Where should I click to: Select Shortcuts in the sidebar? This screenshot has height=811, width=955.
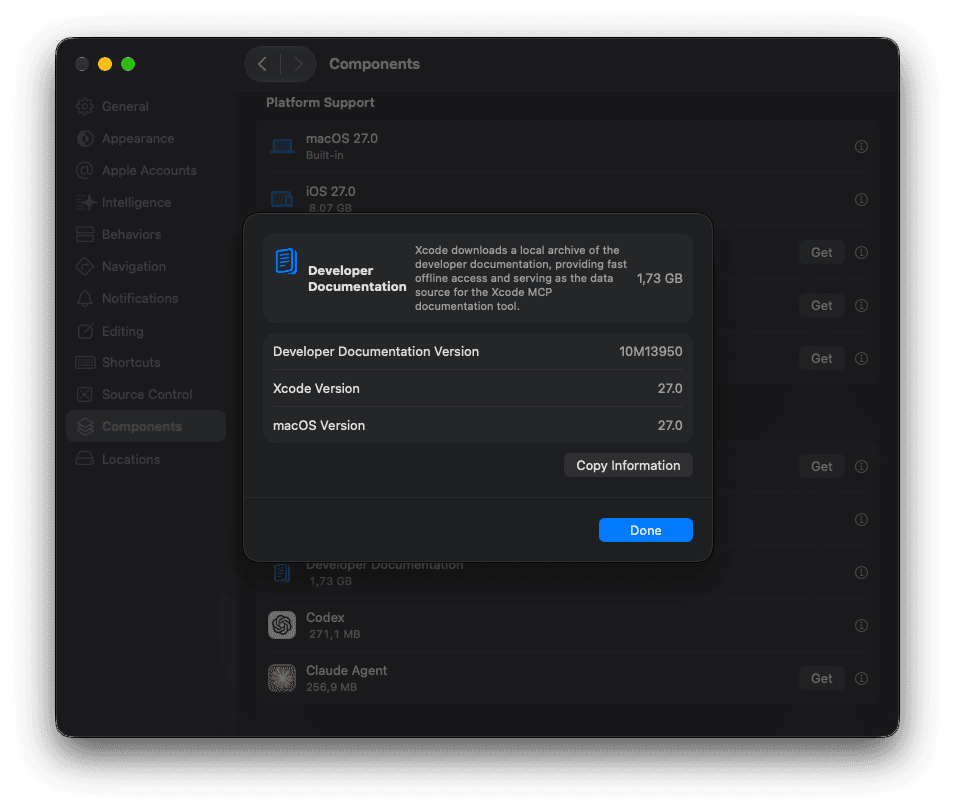coord(146,362)
